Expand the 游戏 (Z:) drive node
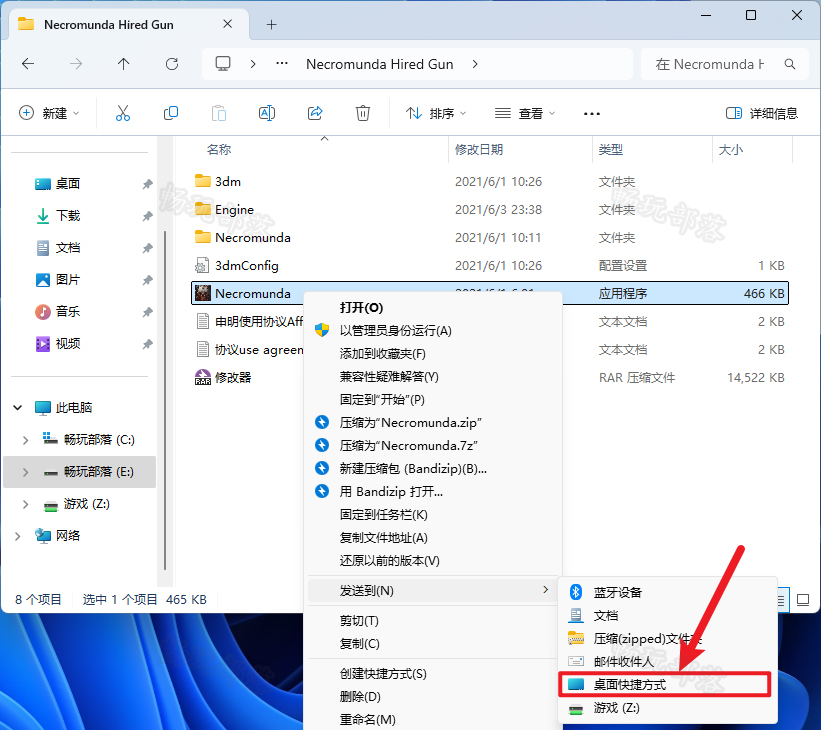 point(25,504)
